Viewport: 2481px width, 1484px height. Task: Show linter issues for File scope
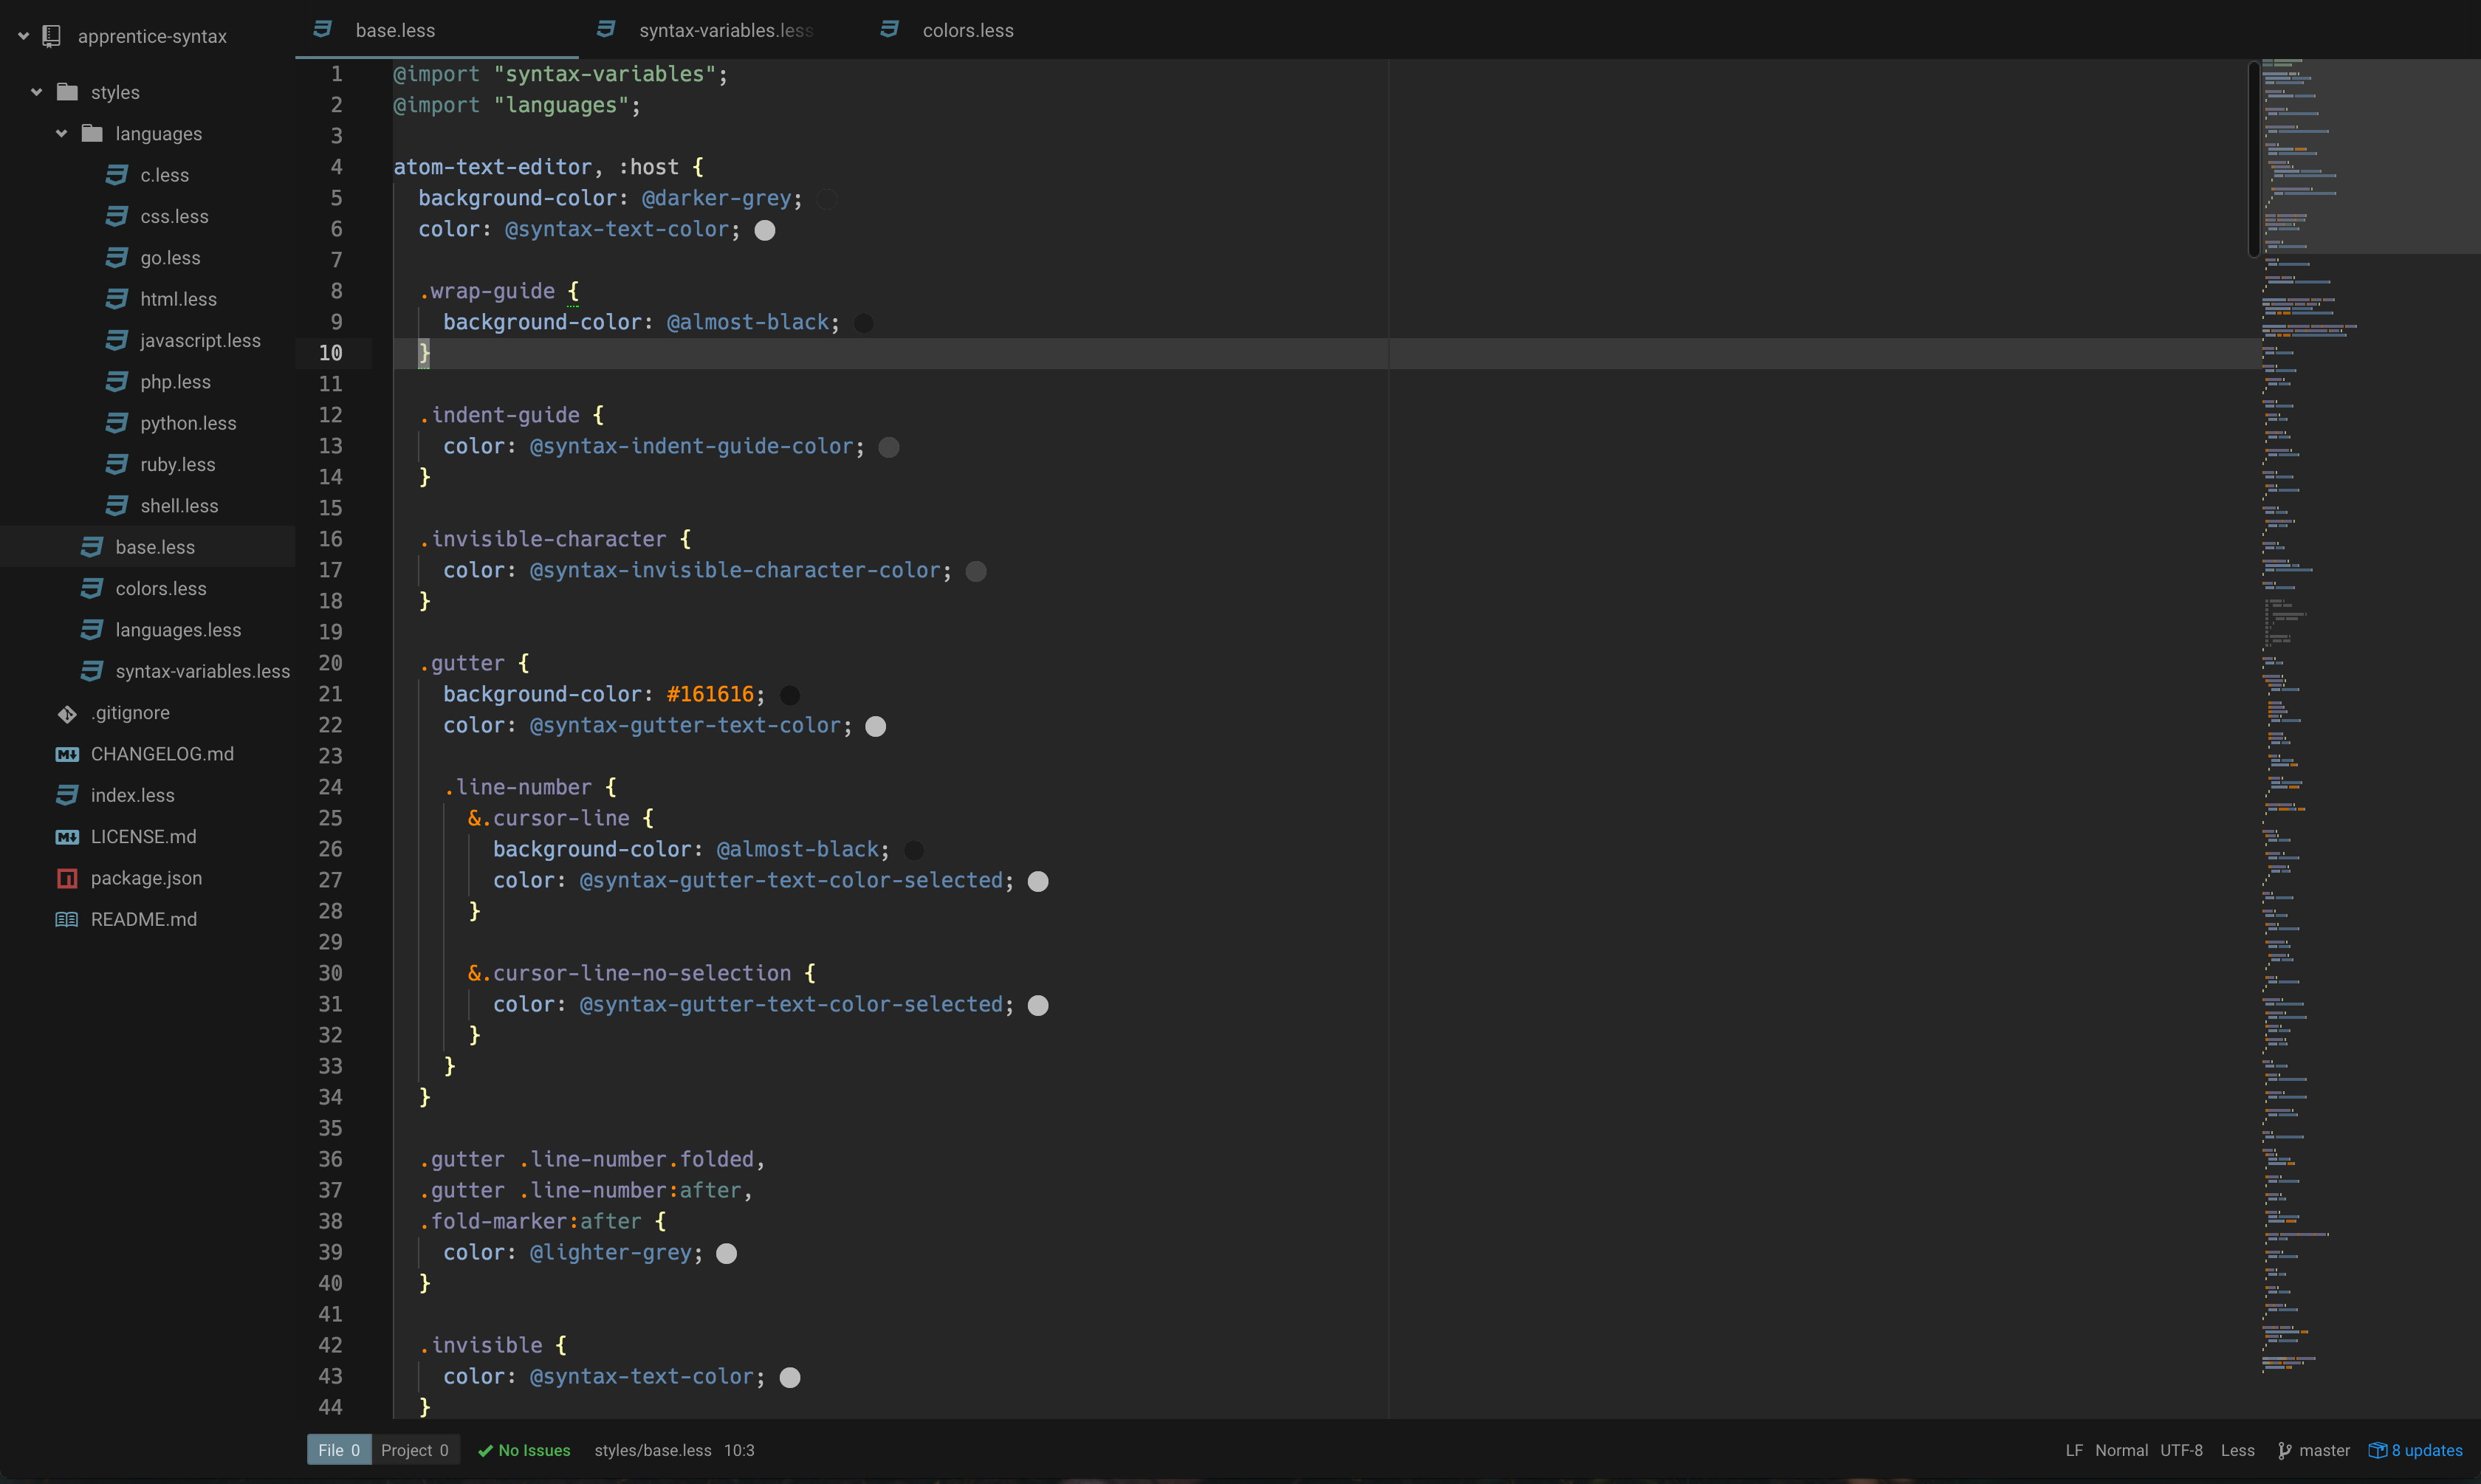339,1451
